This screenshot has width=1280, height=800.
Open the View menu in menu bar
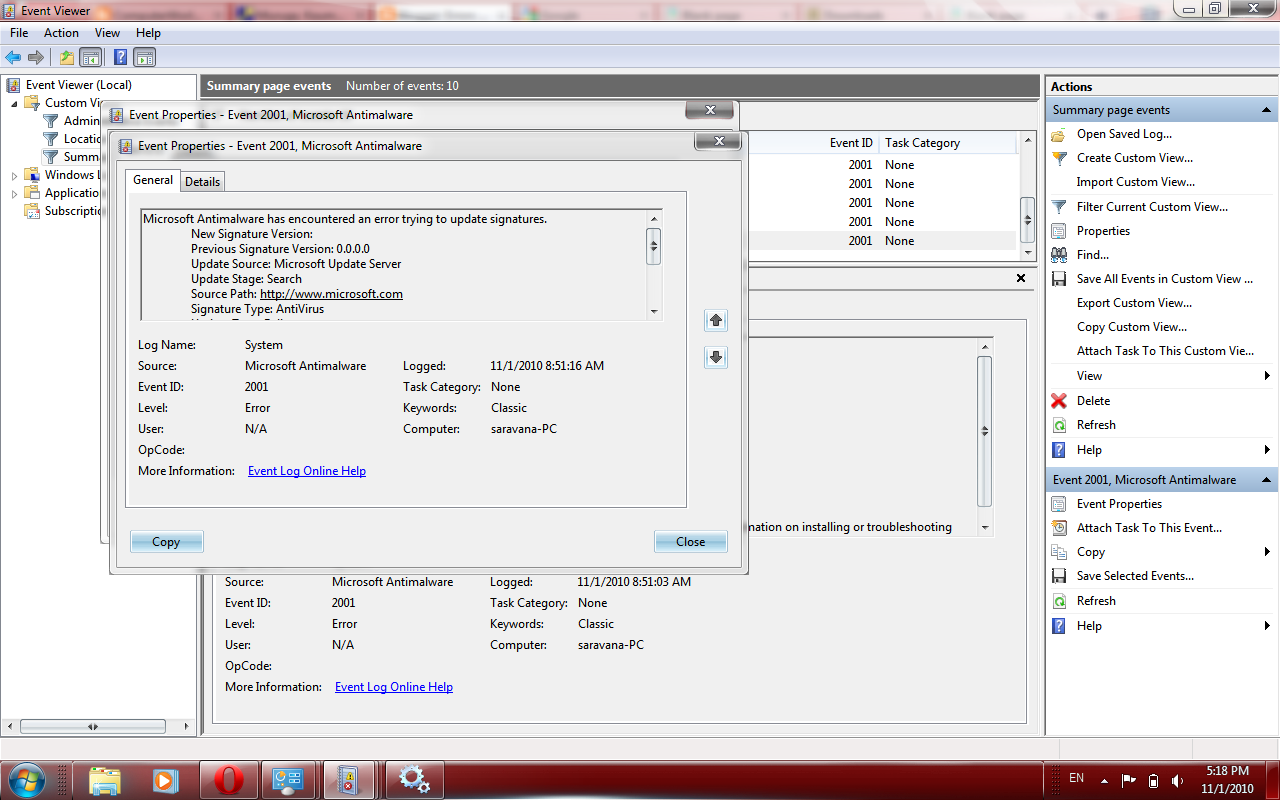tap(107, 33)
